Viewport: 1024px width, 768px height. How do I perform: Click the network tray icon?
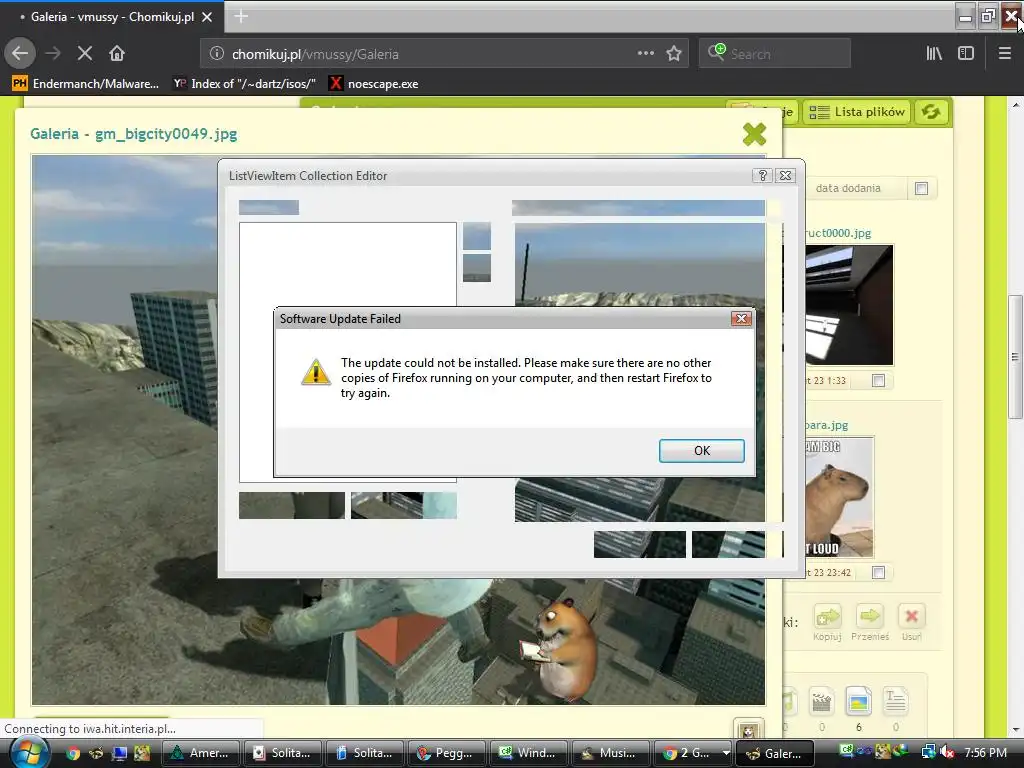pyautogui.click(x=928, y=752)
